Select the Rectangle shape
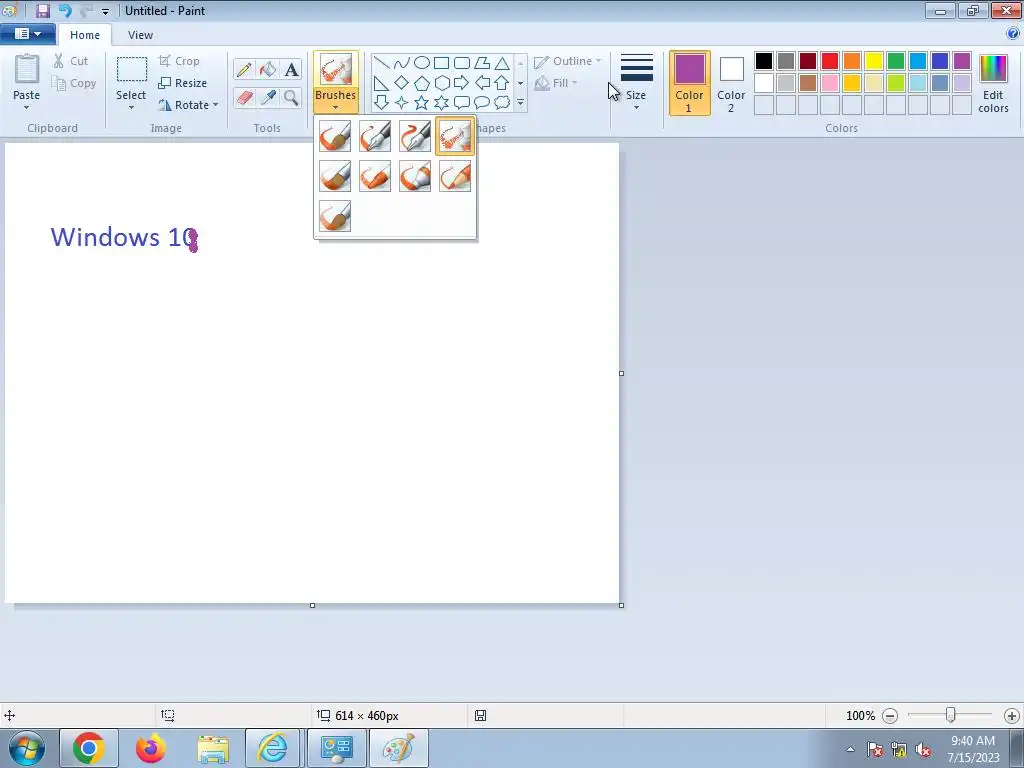Image resolution: width=1024 pixels, height=768 pixels. coord(441,63)
